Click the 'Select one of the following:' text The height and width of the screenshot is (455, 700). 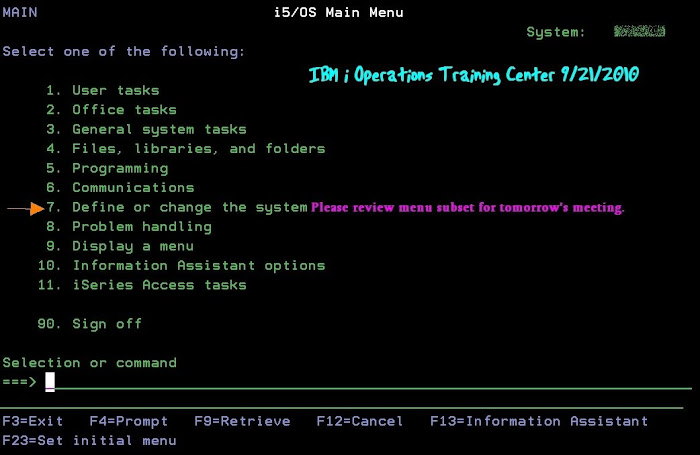point(124,52)
